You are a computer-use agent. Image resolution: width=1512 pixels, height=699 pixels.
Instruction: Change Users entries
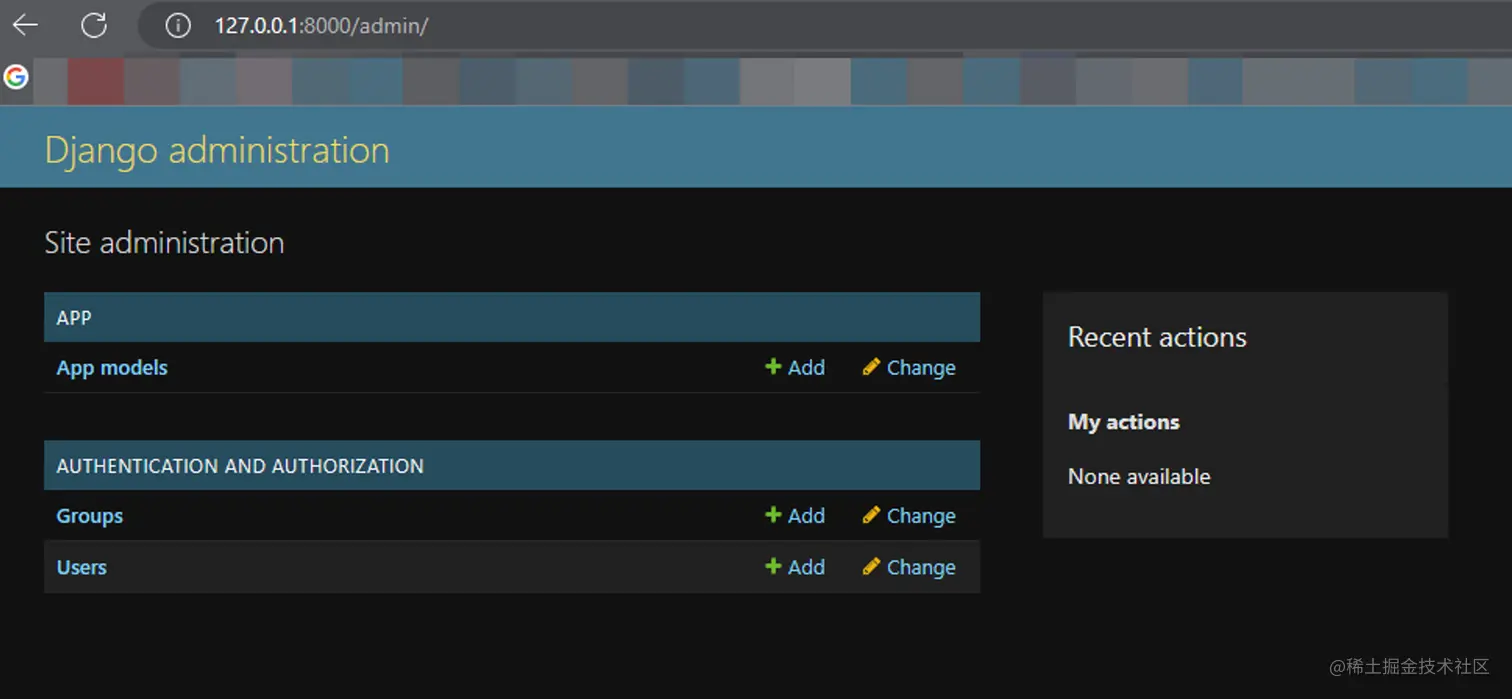pos(909,567)
